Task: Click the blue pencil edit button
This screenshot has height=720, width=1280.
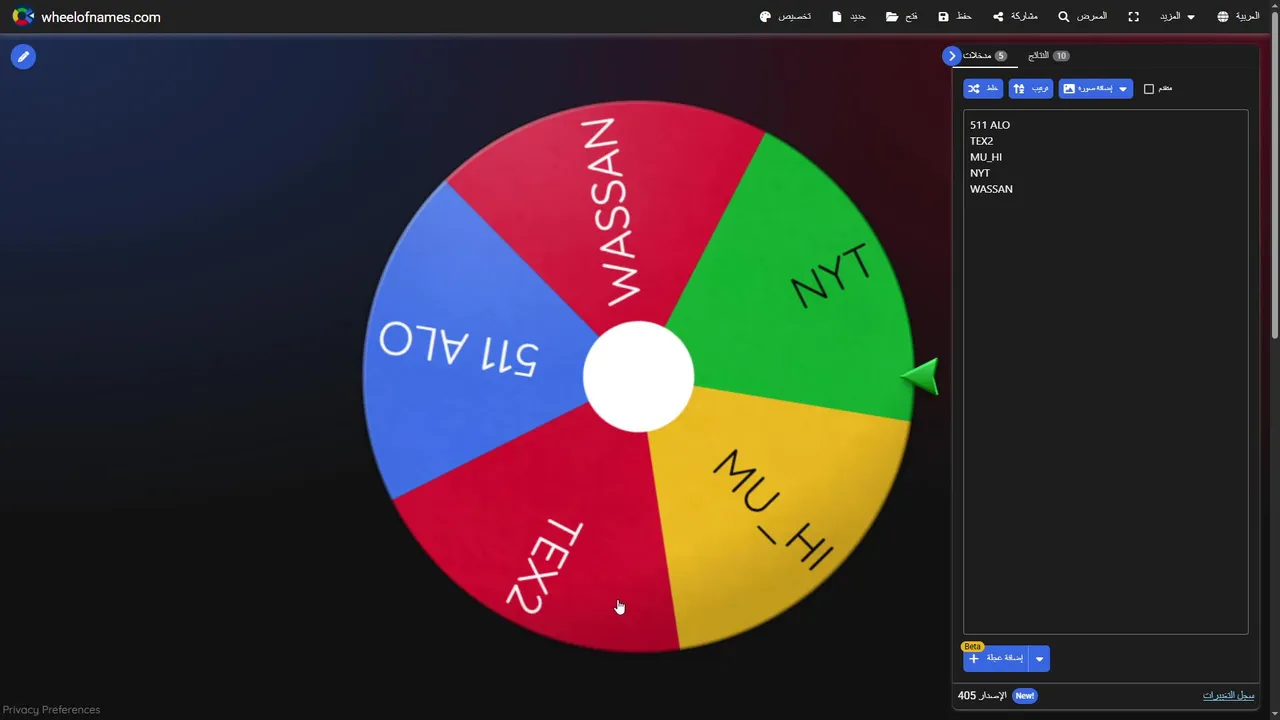Action: [23, 57]
